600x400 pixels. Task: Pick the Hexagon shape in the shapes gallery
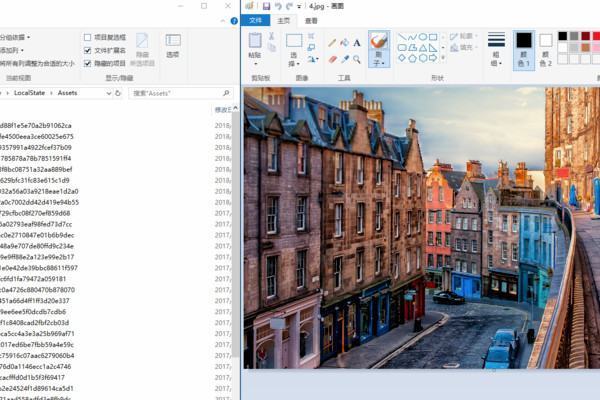pyautogui.click(x=422, y=58)
